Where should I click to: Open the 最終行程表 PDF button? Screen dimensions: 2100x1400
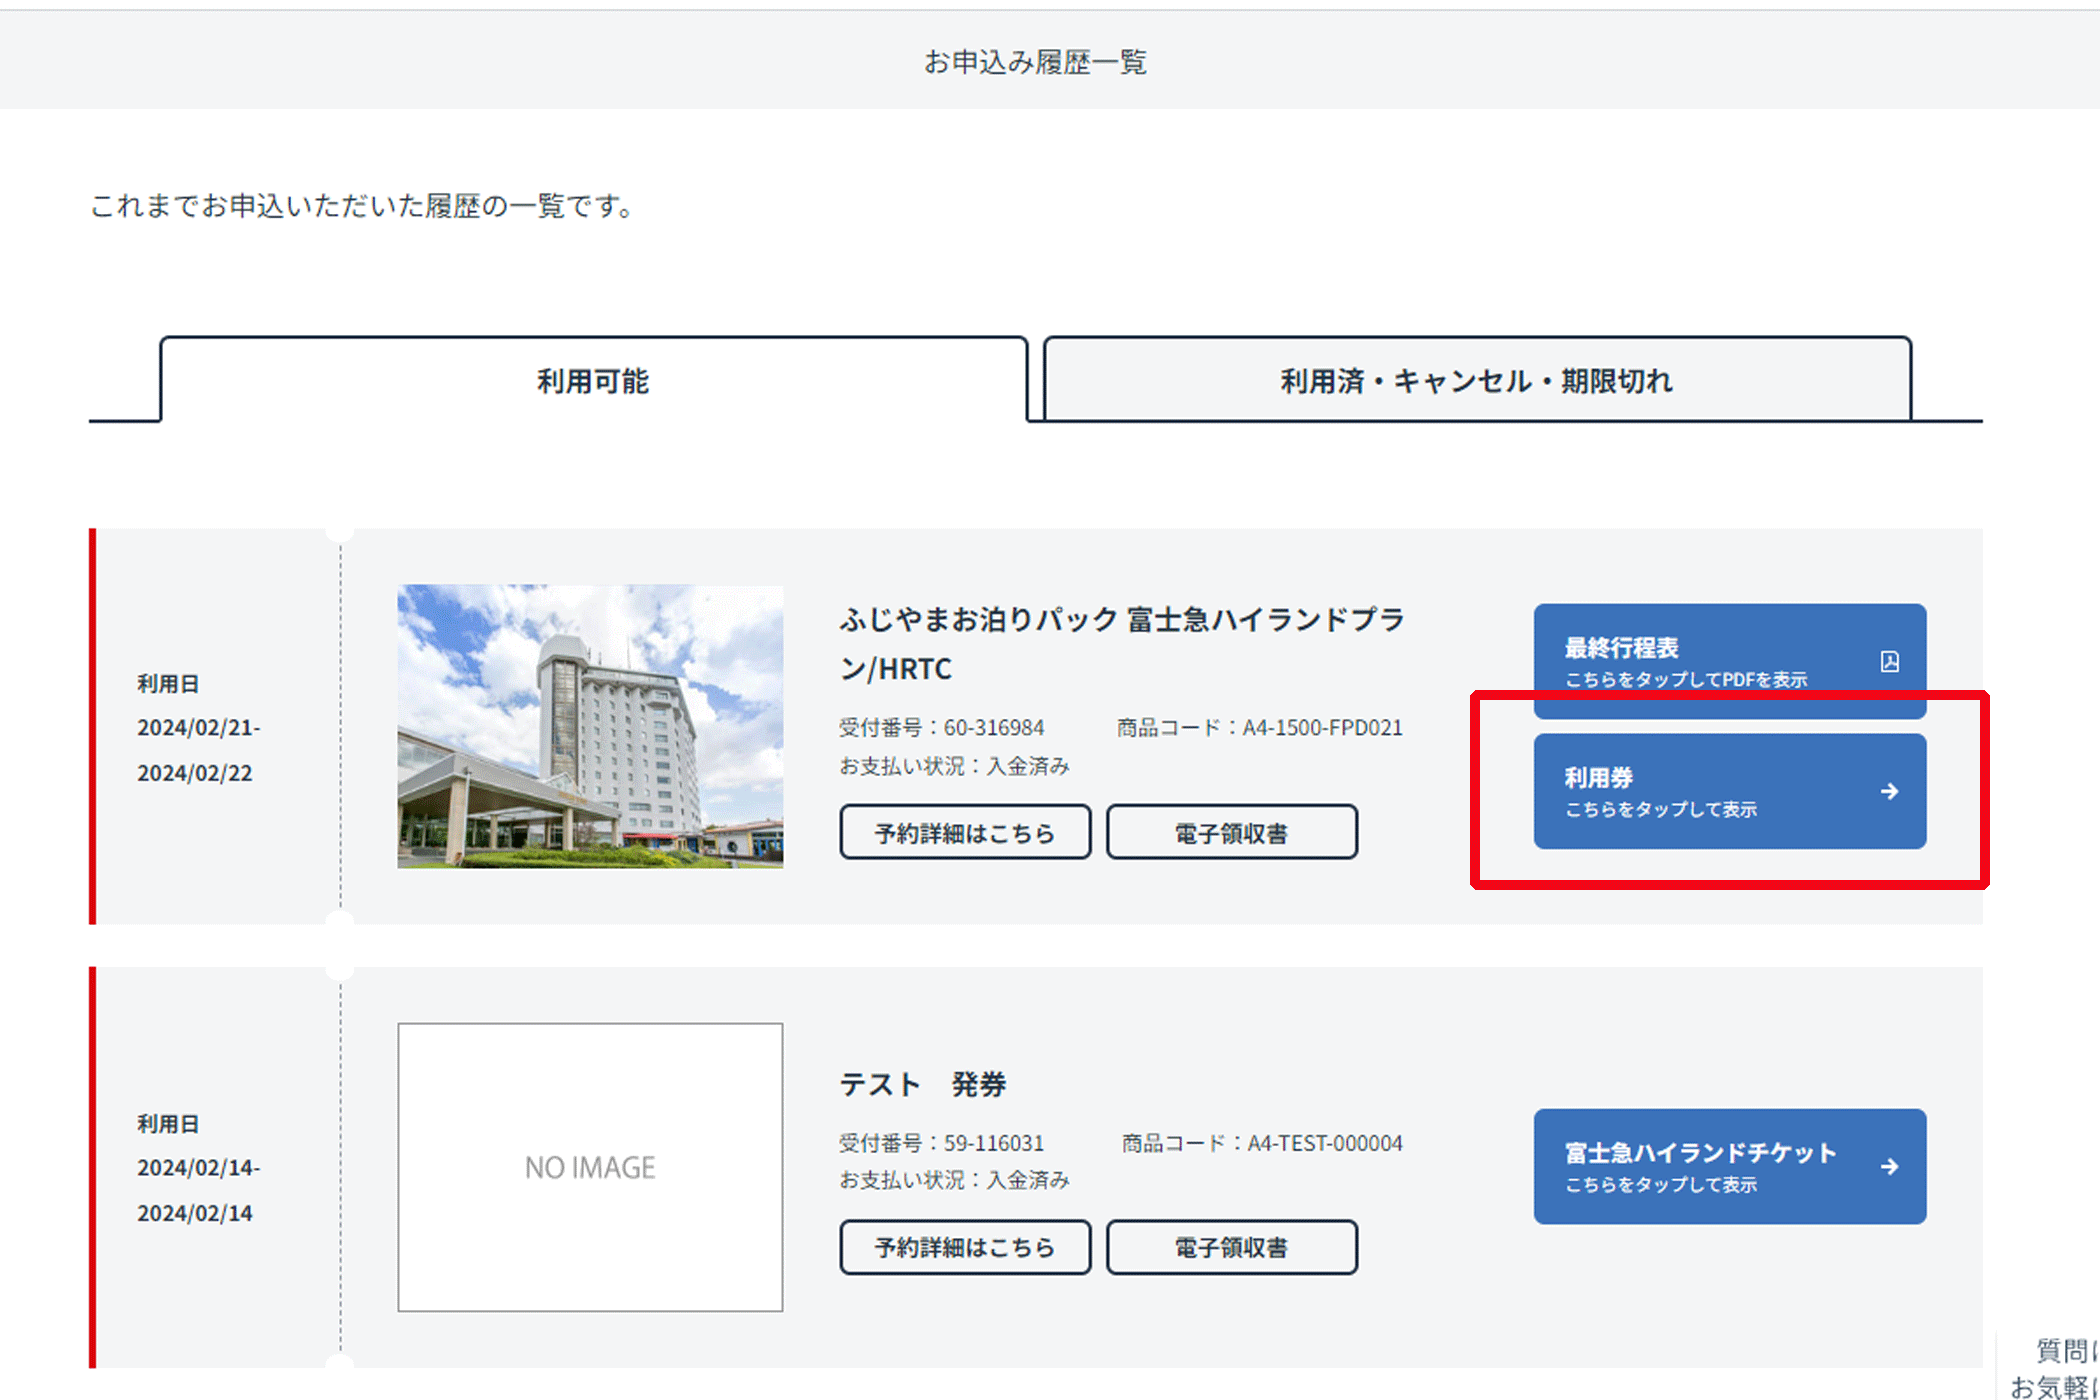pos(1729,661)
